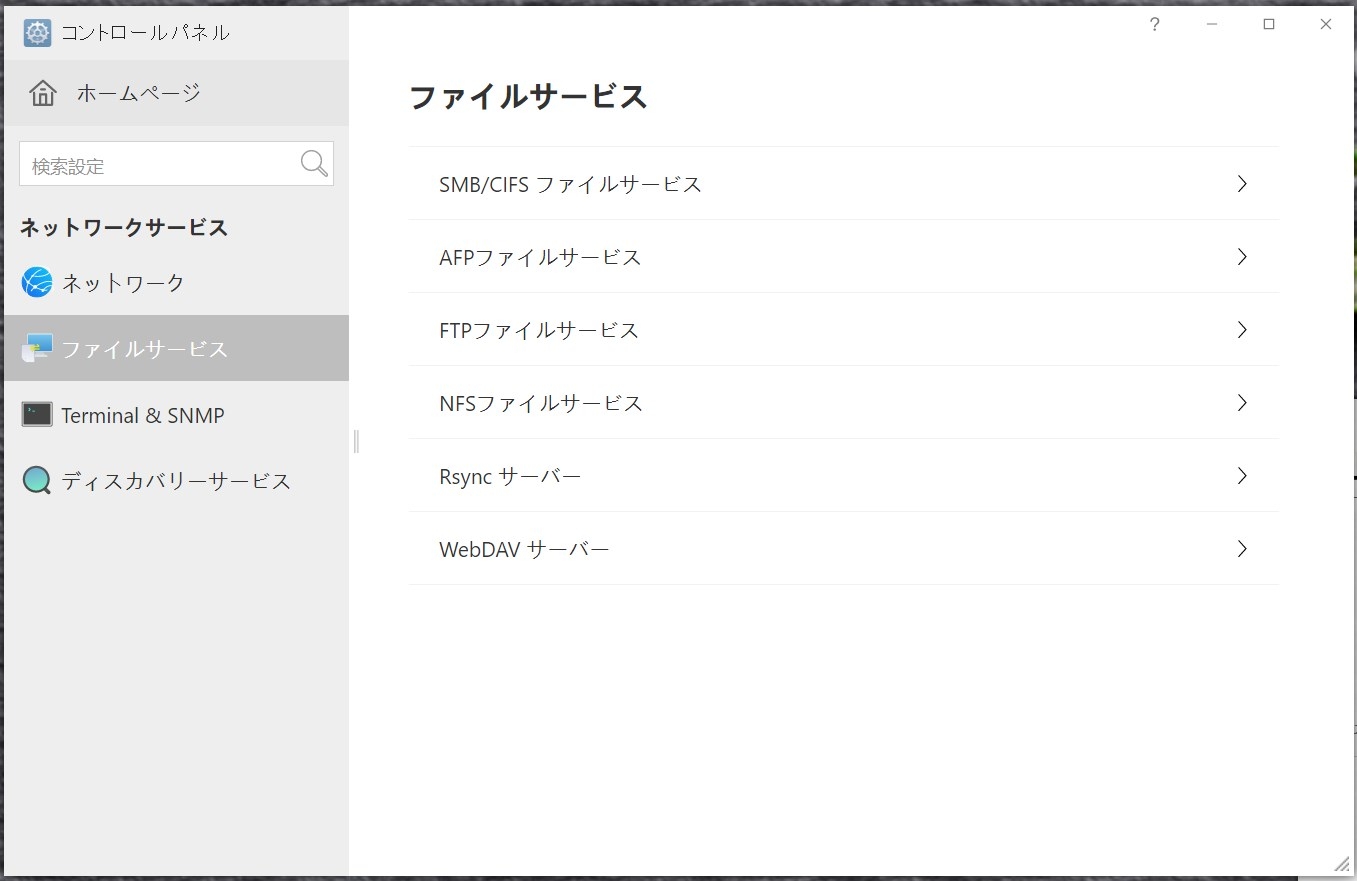Click the ディスカバリーサービス magnifier icon
The image size is (1357, 881).
click(x=37, y=481)
